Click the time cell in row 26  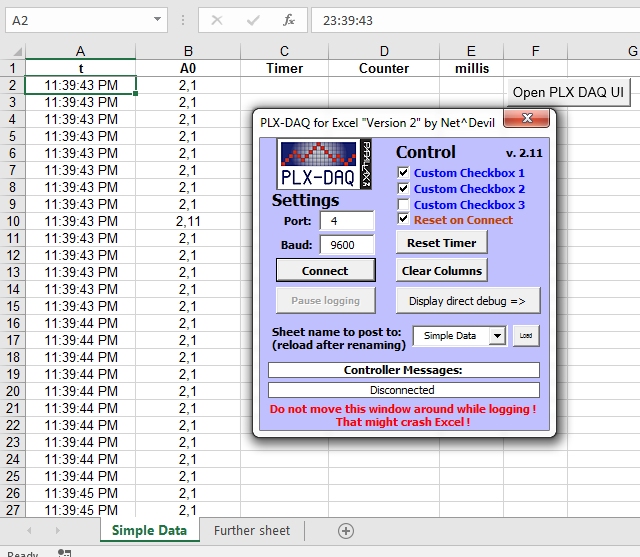[x=80, y=493]
